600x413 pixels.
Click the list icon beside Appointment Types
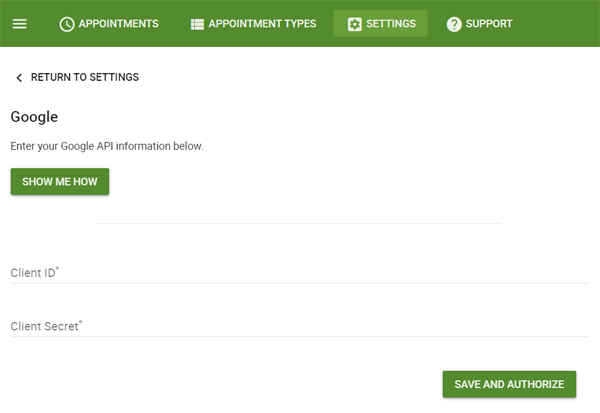click(x=197, y=24)
